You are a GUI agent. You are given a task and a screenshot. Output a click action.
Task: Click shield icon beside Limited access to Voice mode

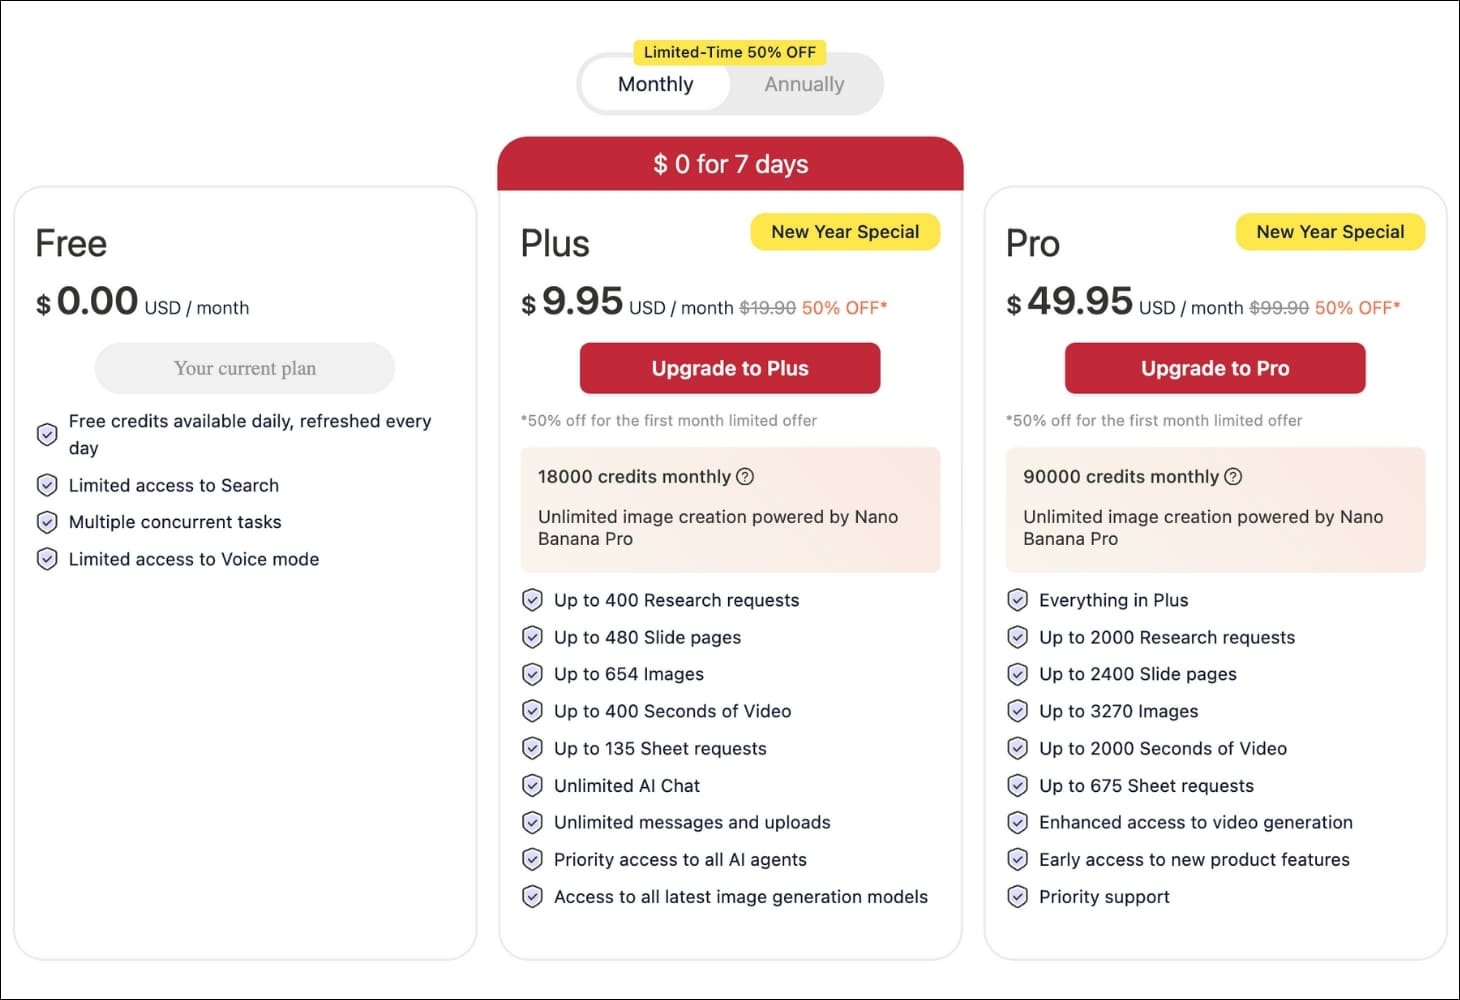[x=47, y=559]
